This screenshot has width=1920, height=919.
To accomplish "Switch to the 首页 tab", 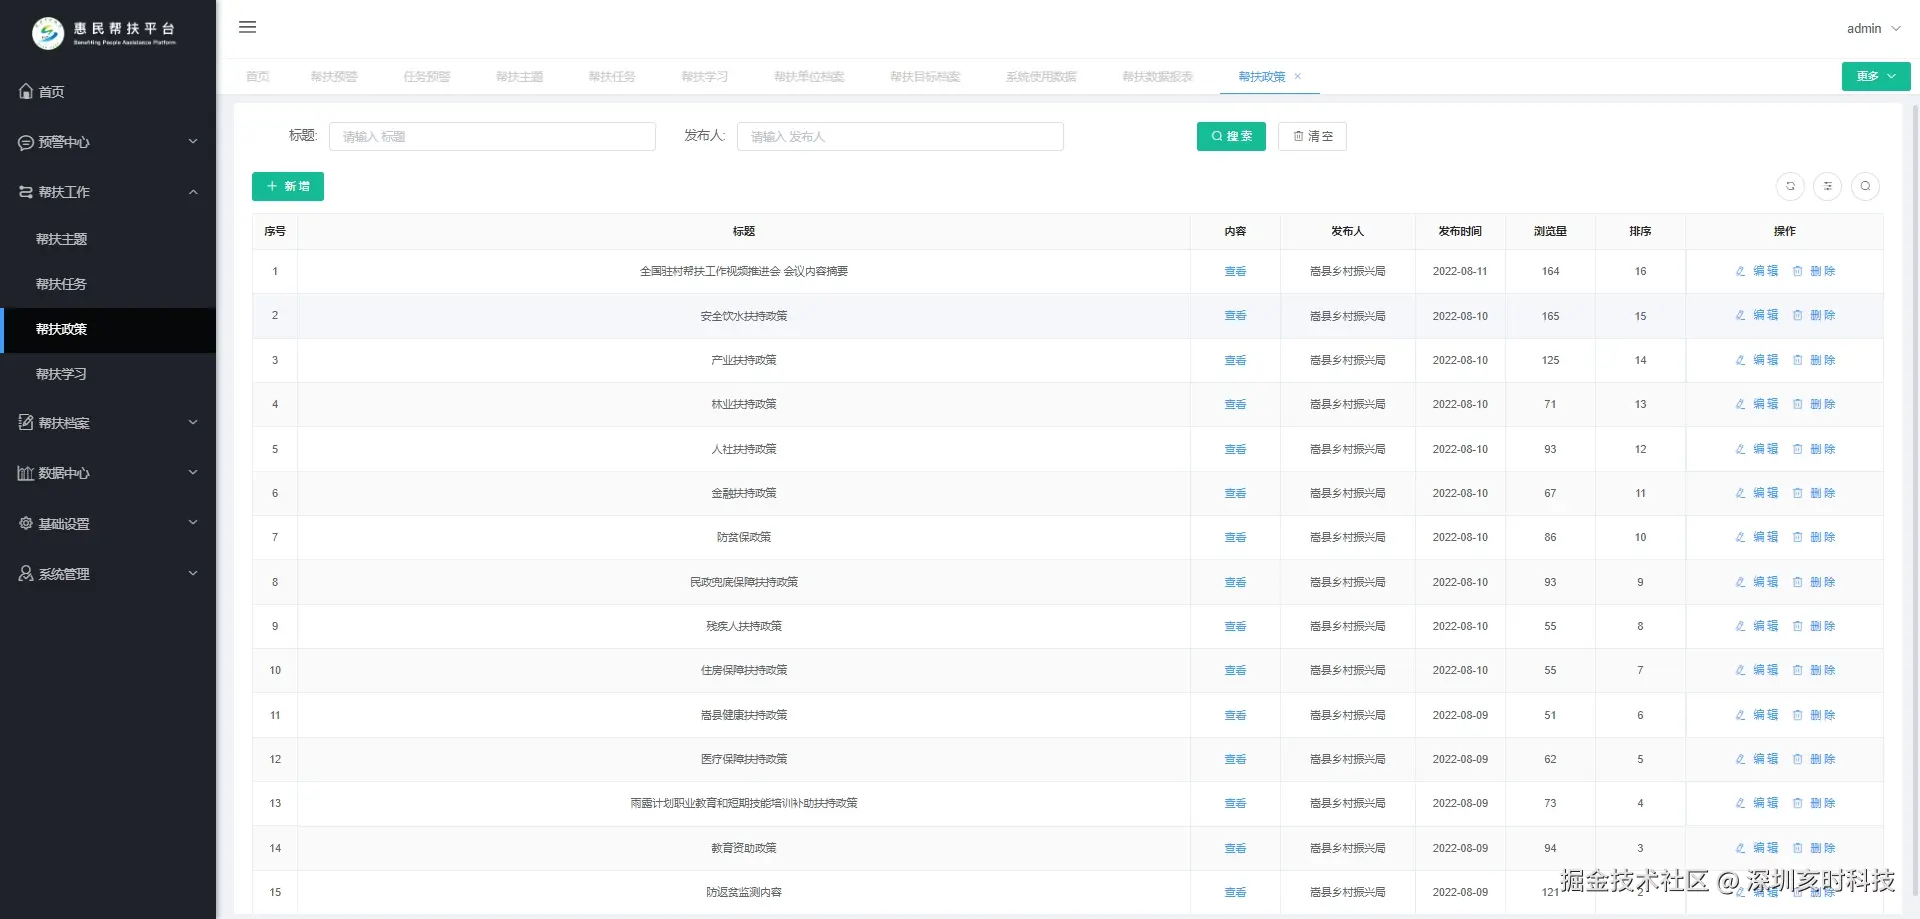I will tap(258, 77).
